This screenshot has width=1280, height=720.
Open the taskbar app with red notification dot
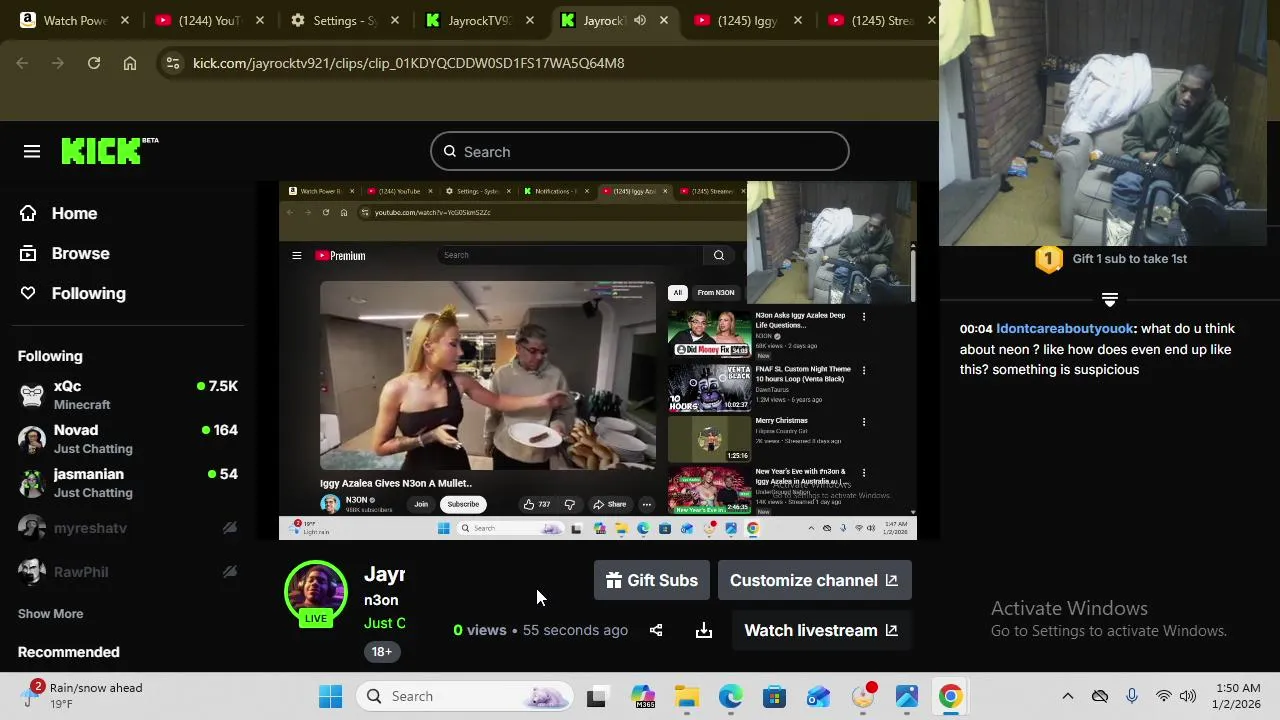point(863,696)
